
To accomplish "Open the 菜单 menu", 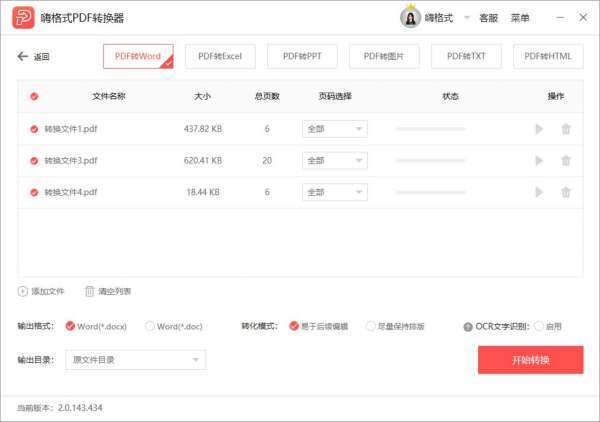I will coord(520,18).
